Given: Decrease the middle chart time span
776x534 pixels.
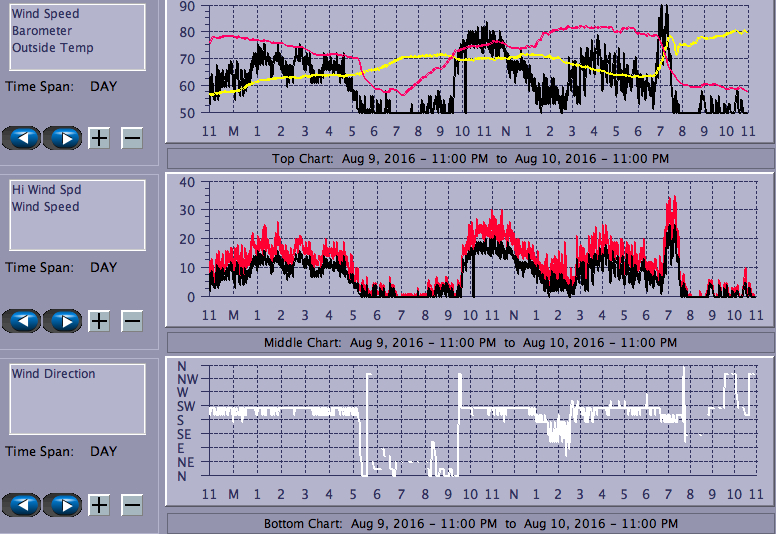Looking at the screenshot, I should pos(132,321).
